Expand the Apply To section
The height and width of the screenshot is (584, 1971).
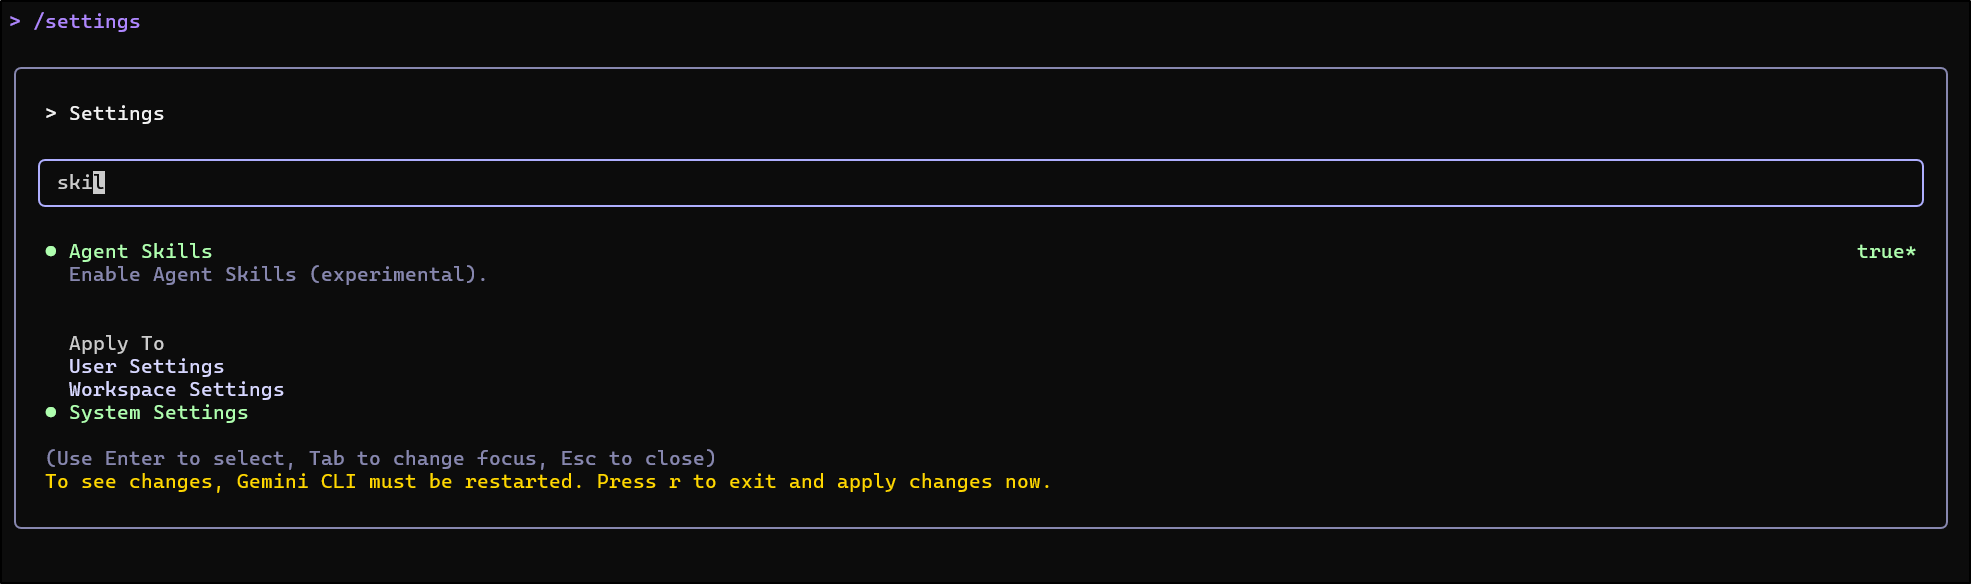tap(116, 343)
